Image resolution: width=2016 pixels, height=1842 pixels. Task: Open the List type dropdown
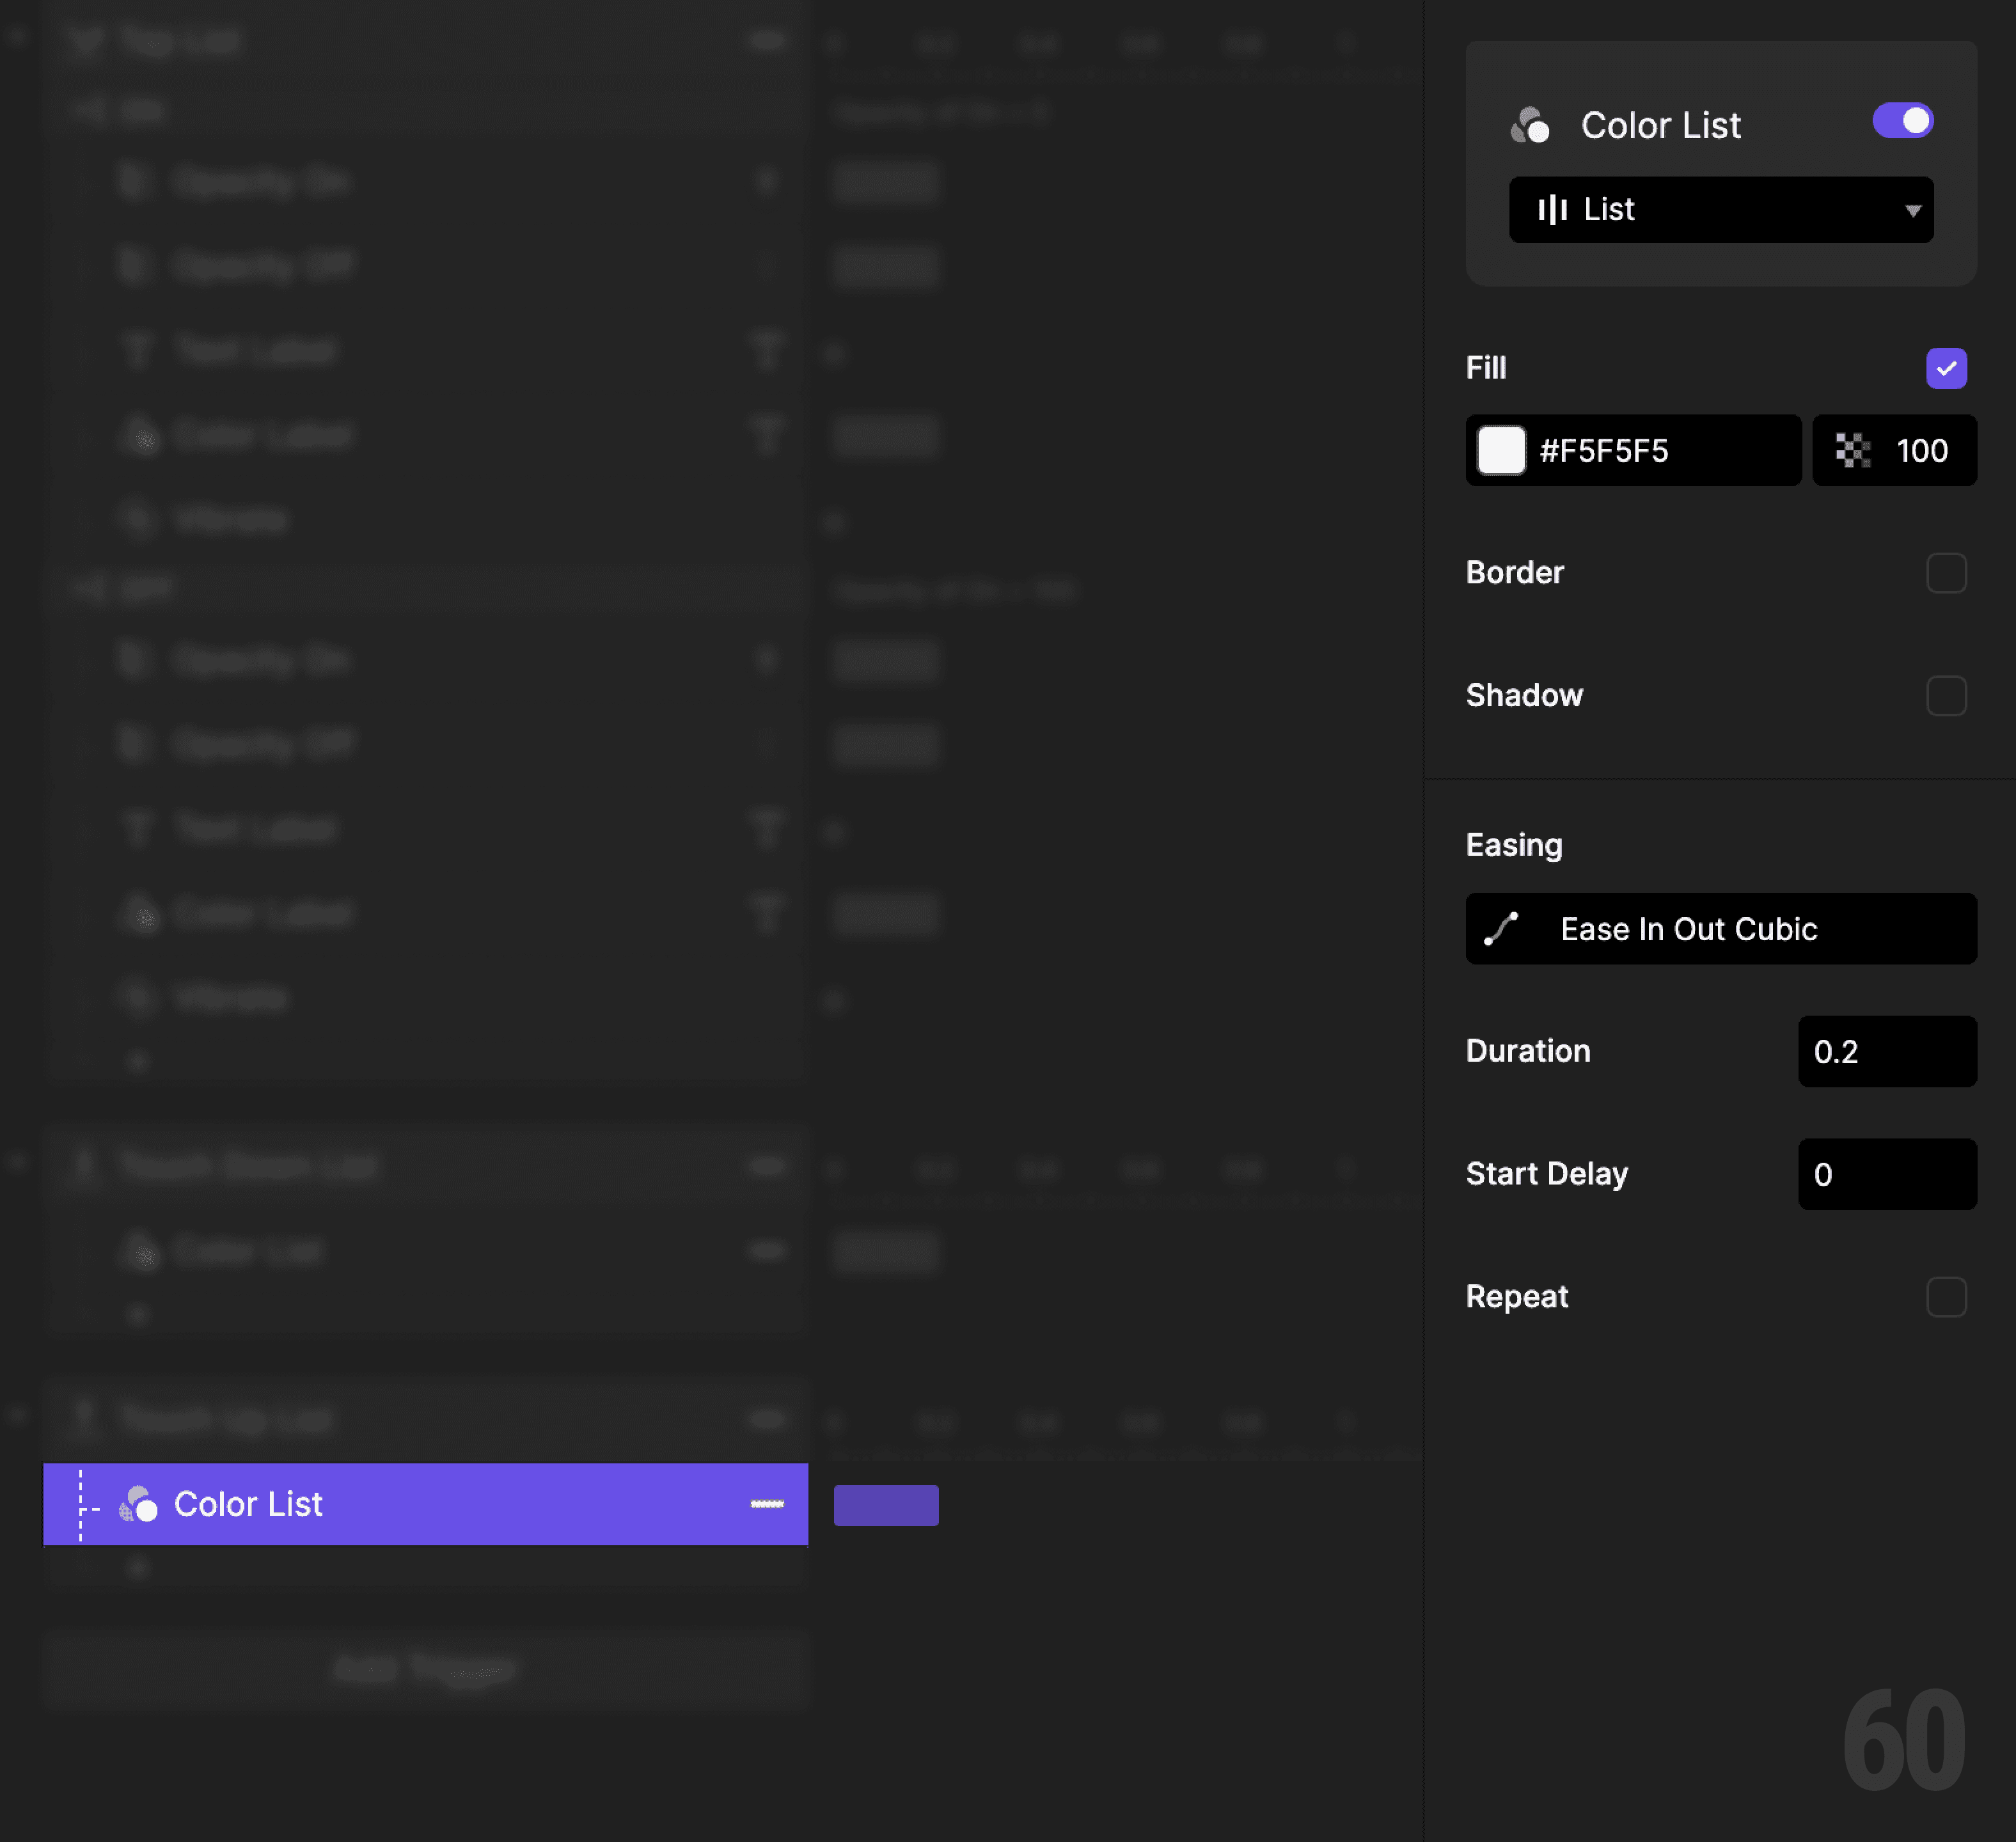(1720, 209)
